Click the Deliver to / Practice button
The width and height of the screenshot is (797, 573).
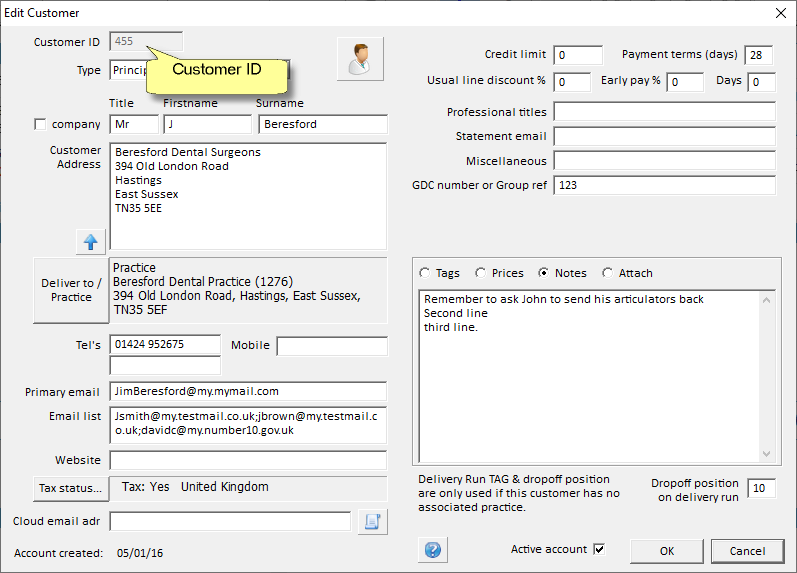click(x=71, y=291)
